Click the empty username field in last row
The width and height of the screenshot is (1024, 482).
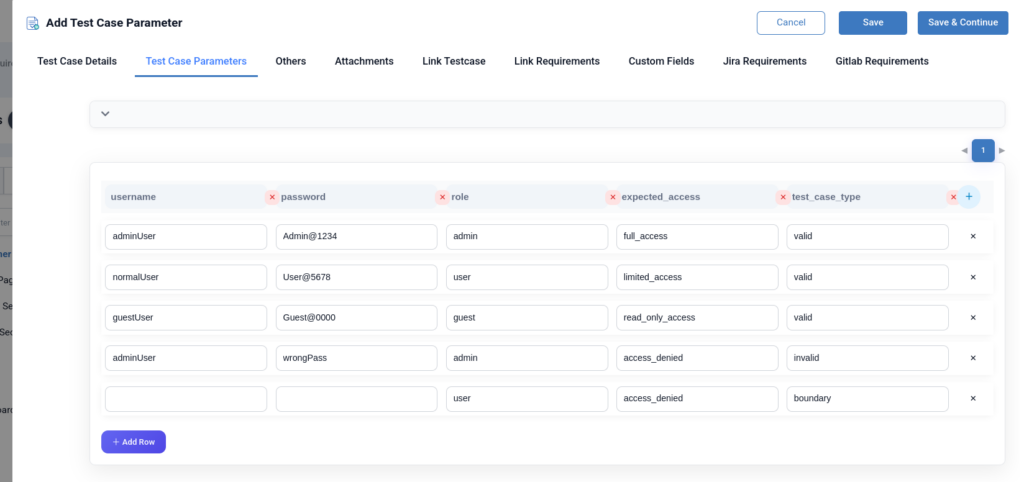point(186,398)
